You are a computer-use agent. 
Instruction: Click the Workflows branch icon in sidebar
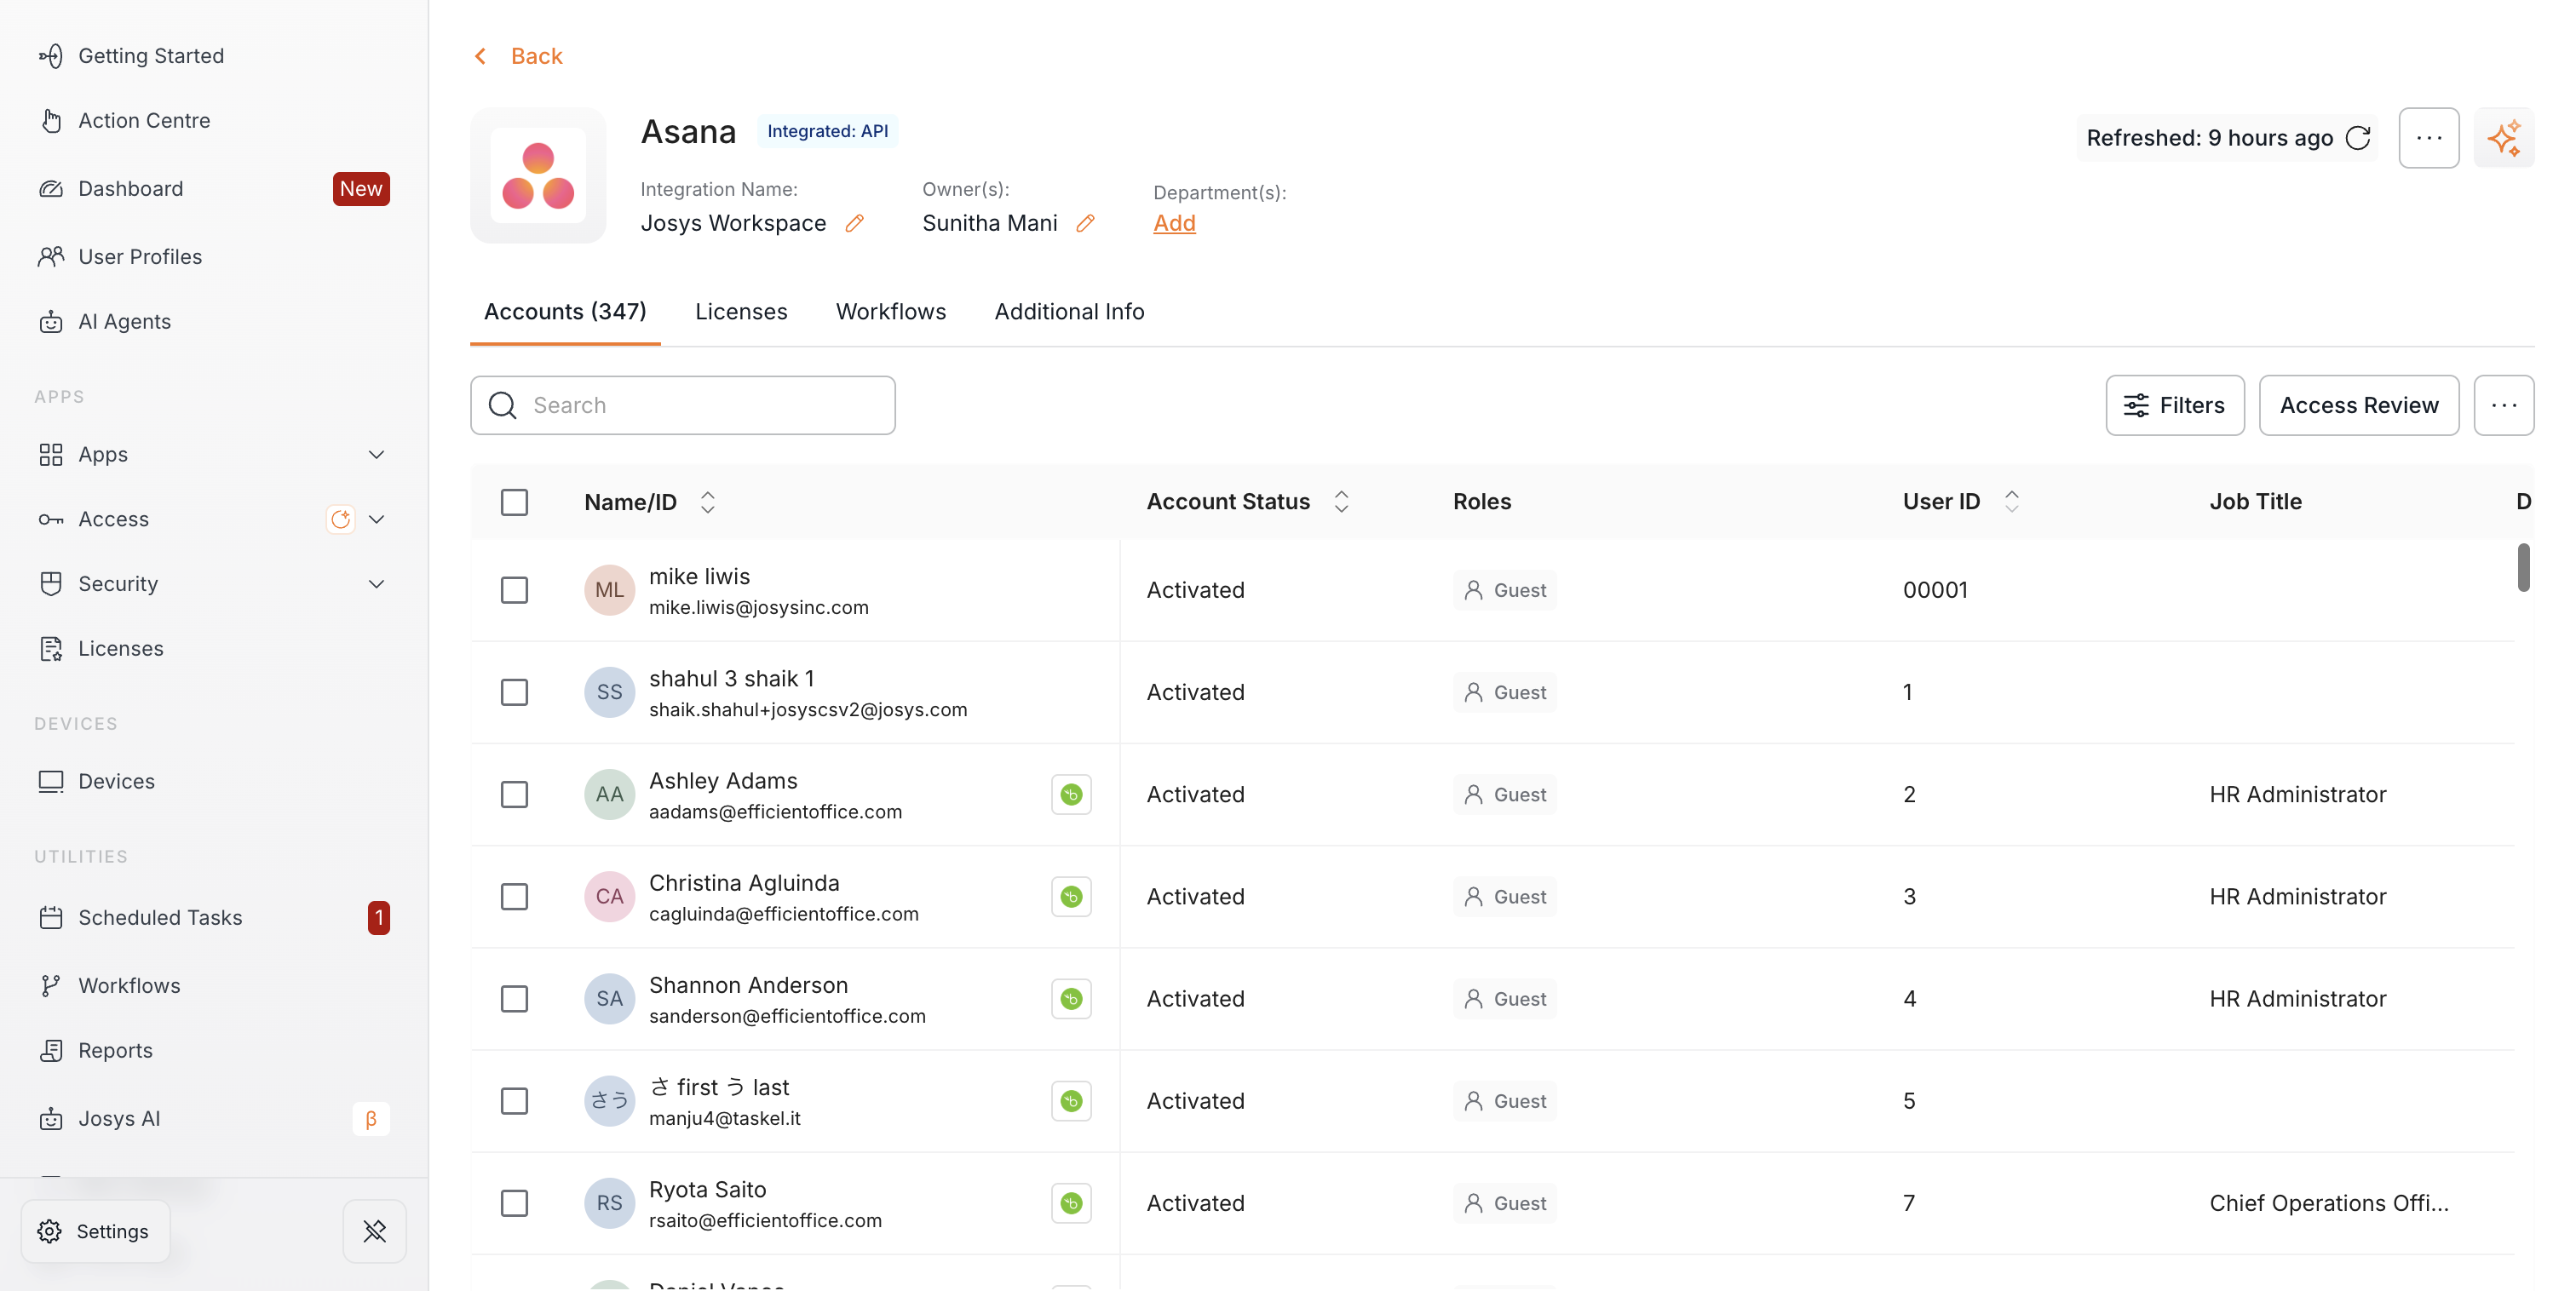click(x=51, y=985)
